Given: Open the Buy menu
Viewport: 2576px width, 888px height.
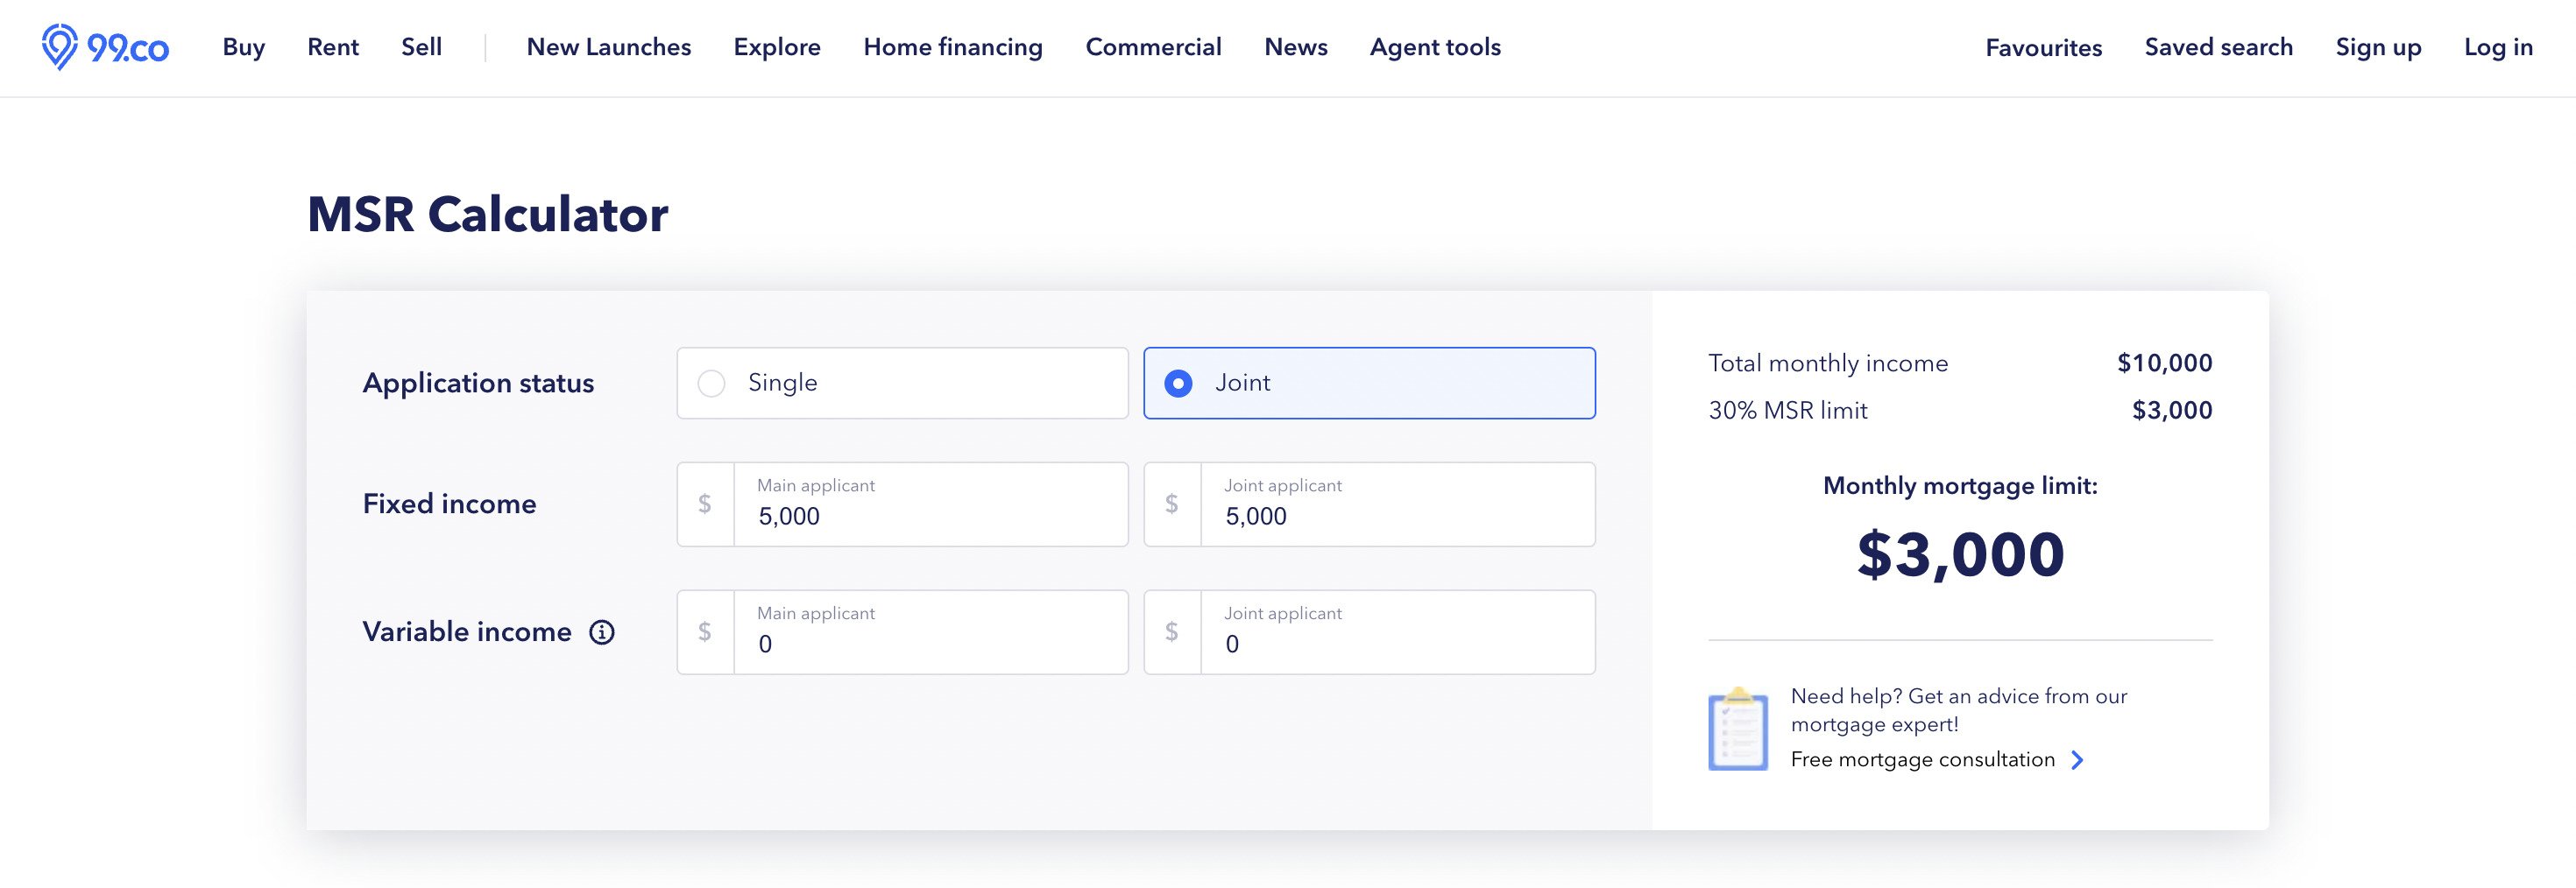Looking at the screenshot, I should (x=243, y=47).
